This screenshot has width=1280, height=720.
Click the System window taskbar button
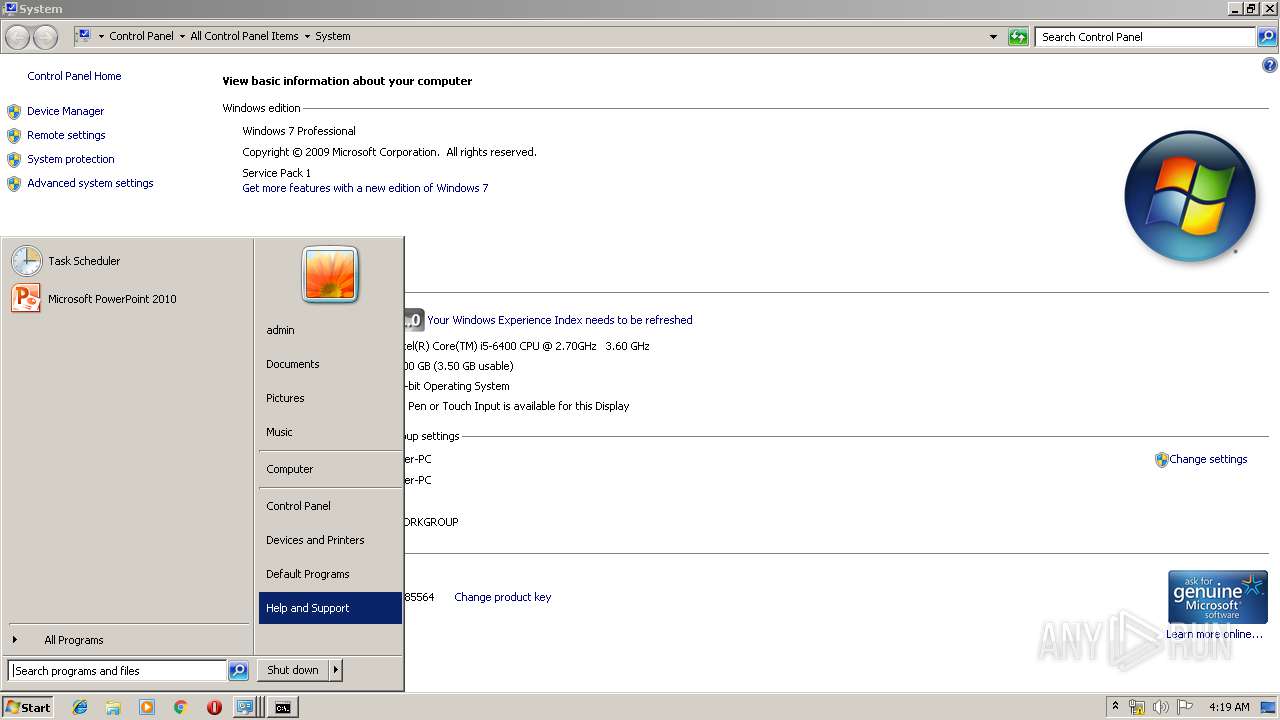[x=246, y=707]
